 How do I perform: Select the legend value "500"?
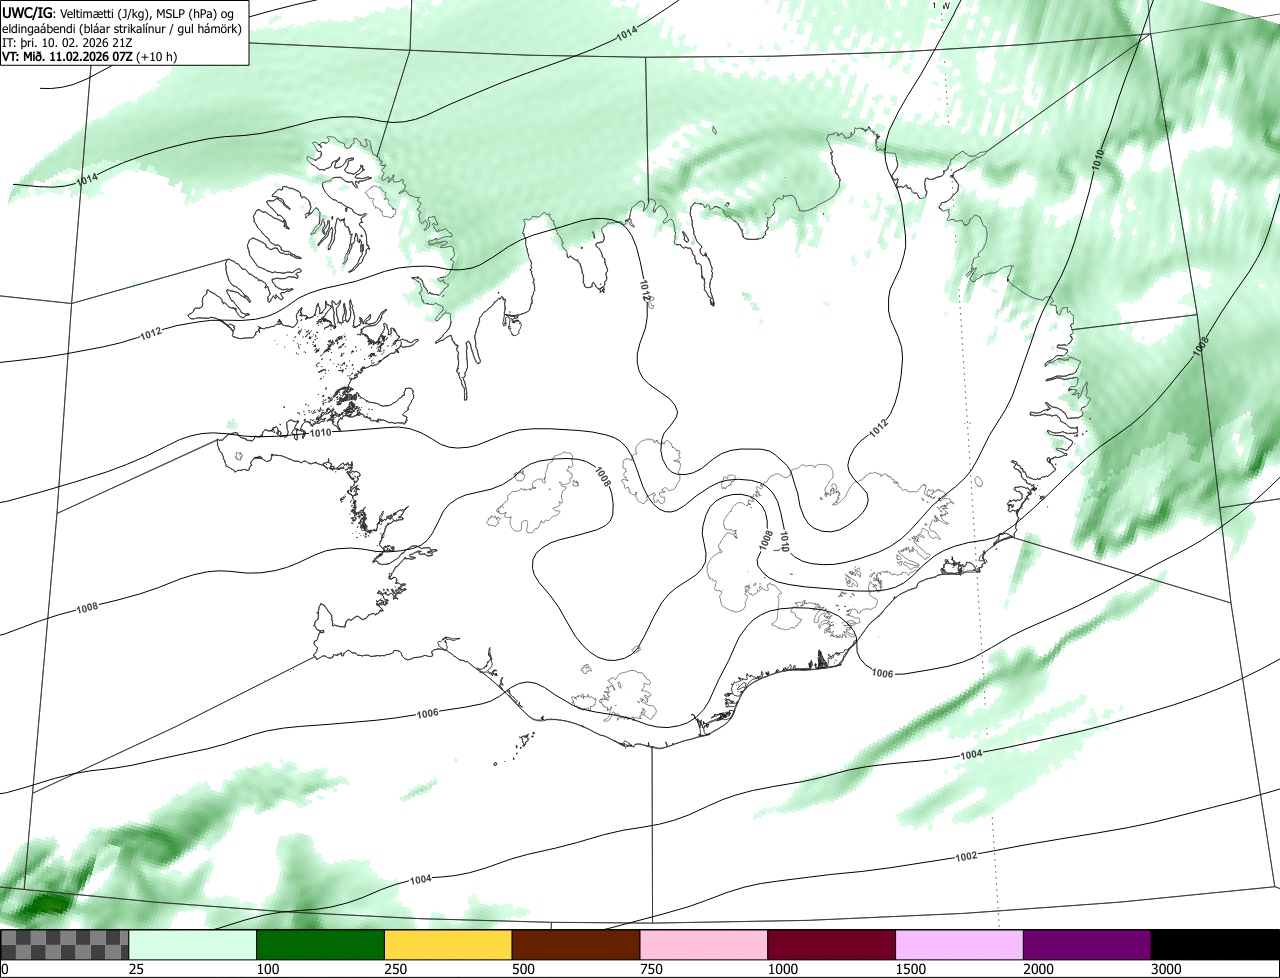click(523, 969)
